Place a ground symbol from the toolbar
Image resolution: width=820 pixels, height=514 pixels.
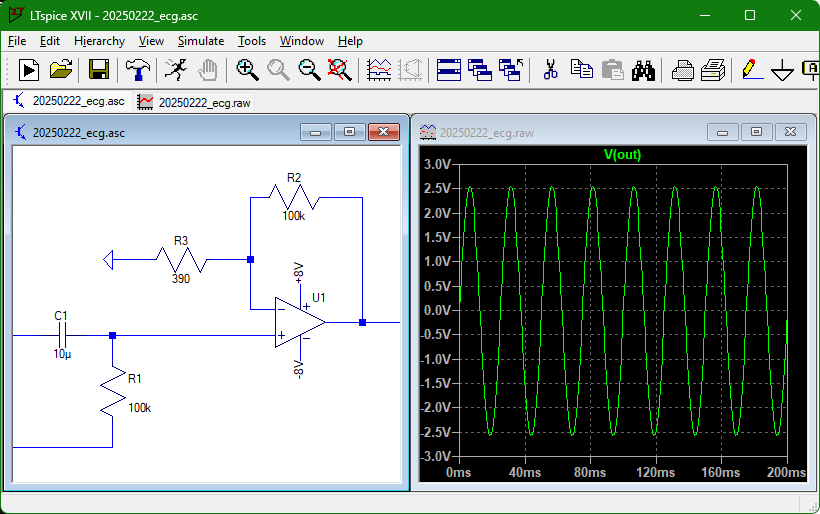[x=782, y=70]
